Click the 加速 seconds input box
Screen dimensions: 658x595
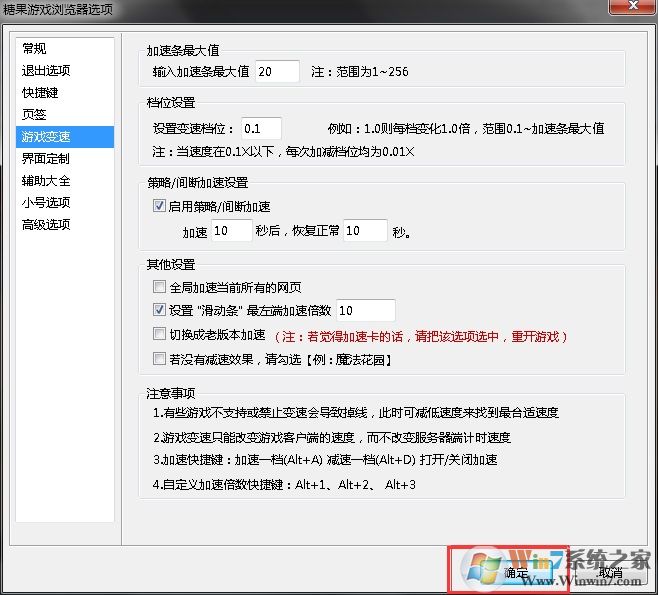(232, 231)
